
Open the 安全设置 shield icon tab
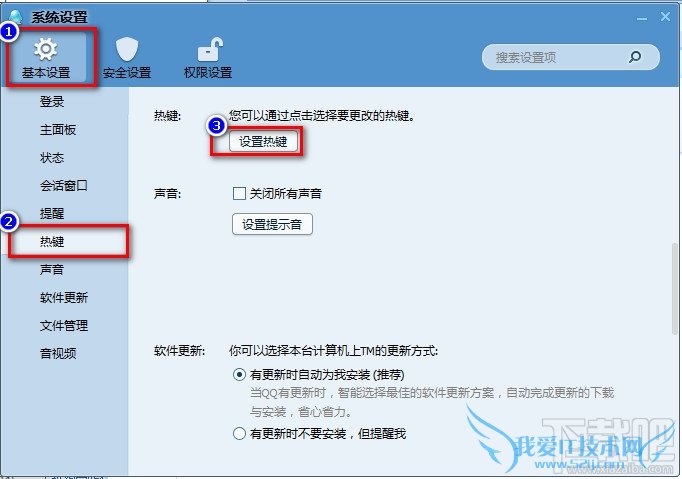point(127,58)
